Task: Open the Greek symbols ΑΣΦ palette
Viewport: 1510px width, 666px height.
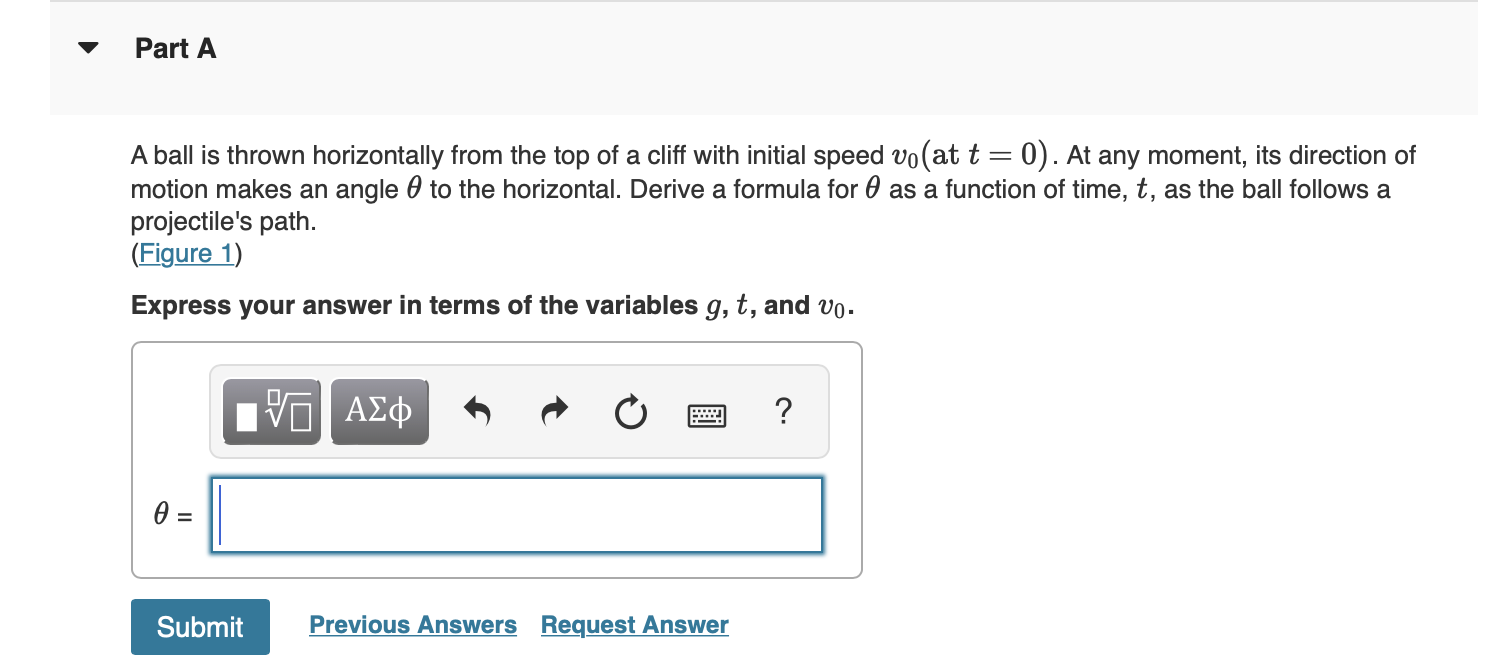Action: point(379,410)
